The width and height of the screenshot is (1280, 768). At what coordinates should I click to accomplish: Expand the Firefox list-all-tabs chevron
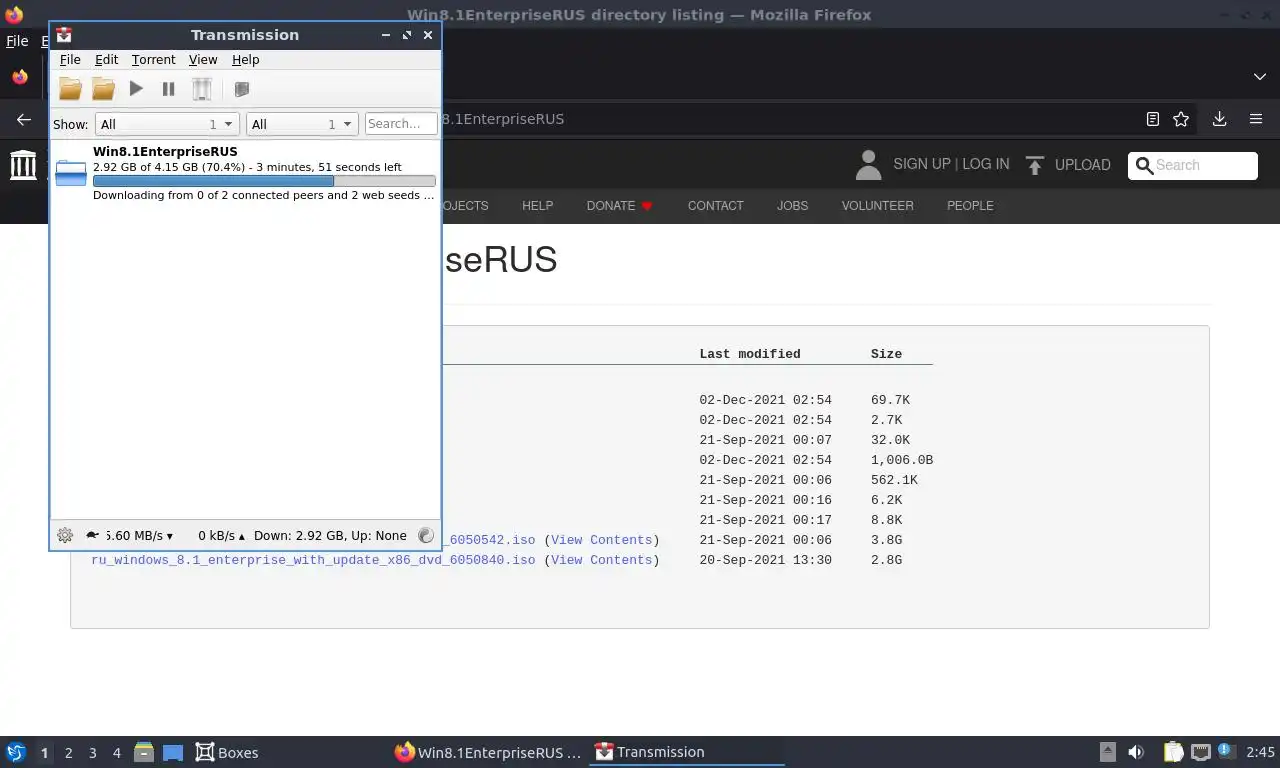click(1259, 76)
